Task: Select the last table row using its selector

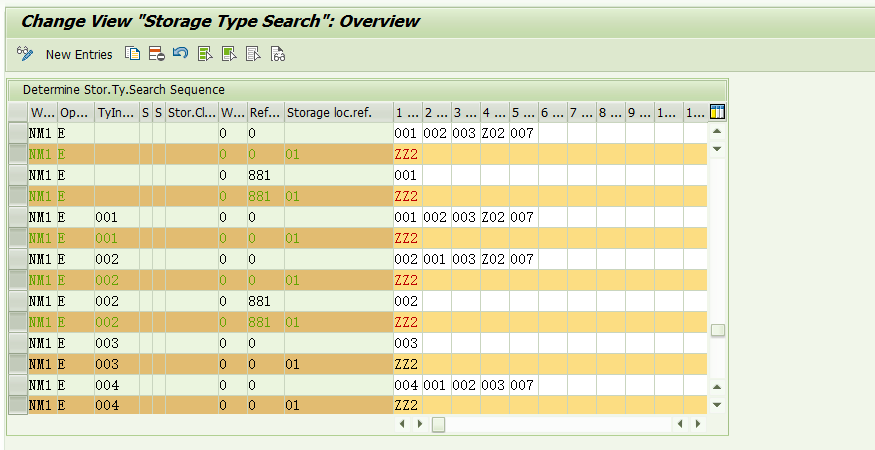Action: pyautogui.click(x=17, y=406)
